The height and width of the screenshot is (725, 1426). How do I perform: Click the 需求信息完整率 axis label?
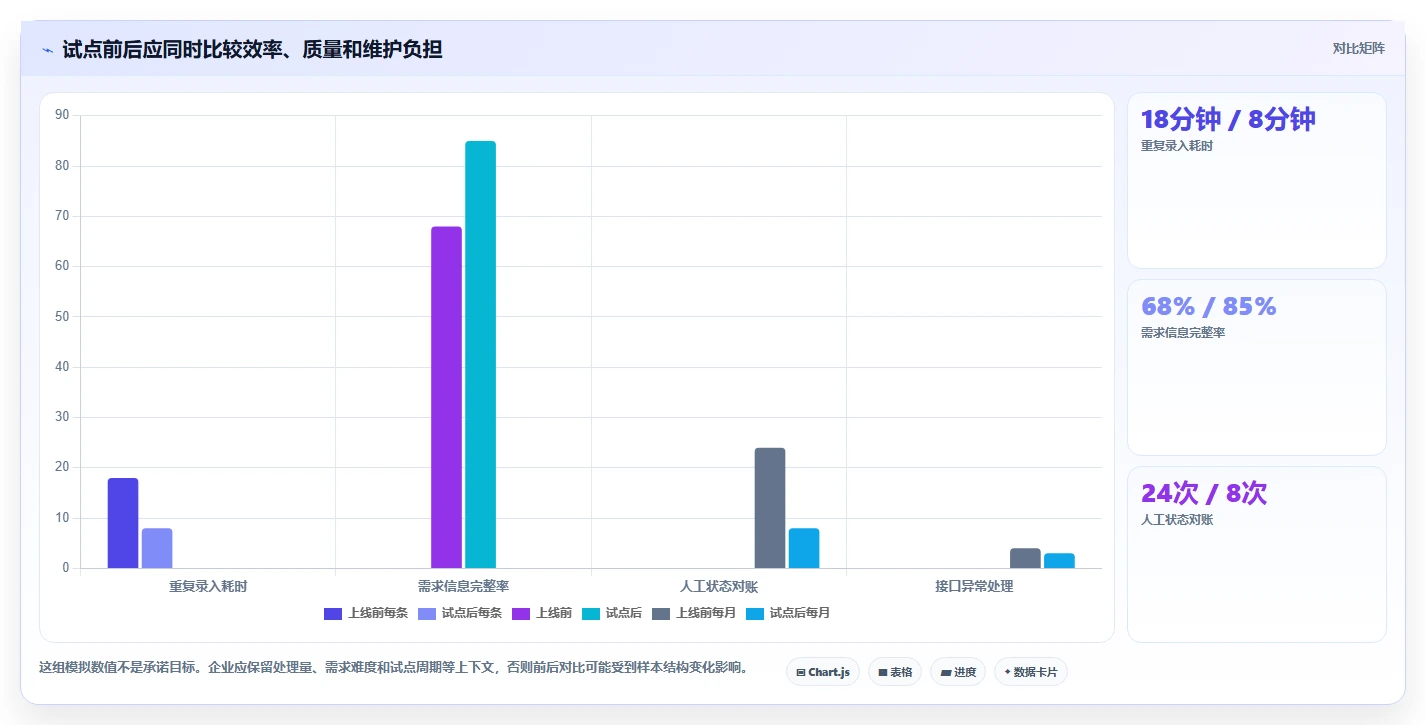[463, 586]
